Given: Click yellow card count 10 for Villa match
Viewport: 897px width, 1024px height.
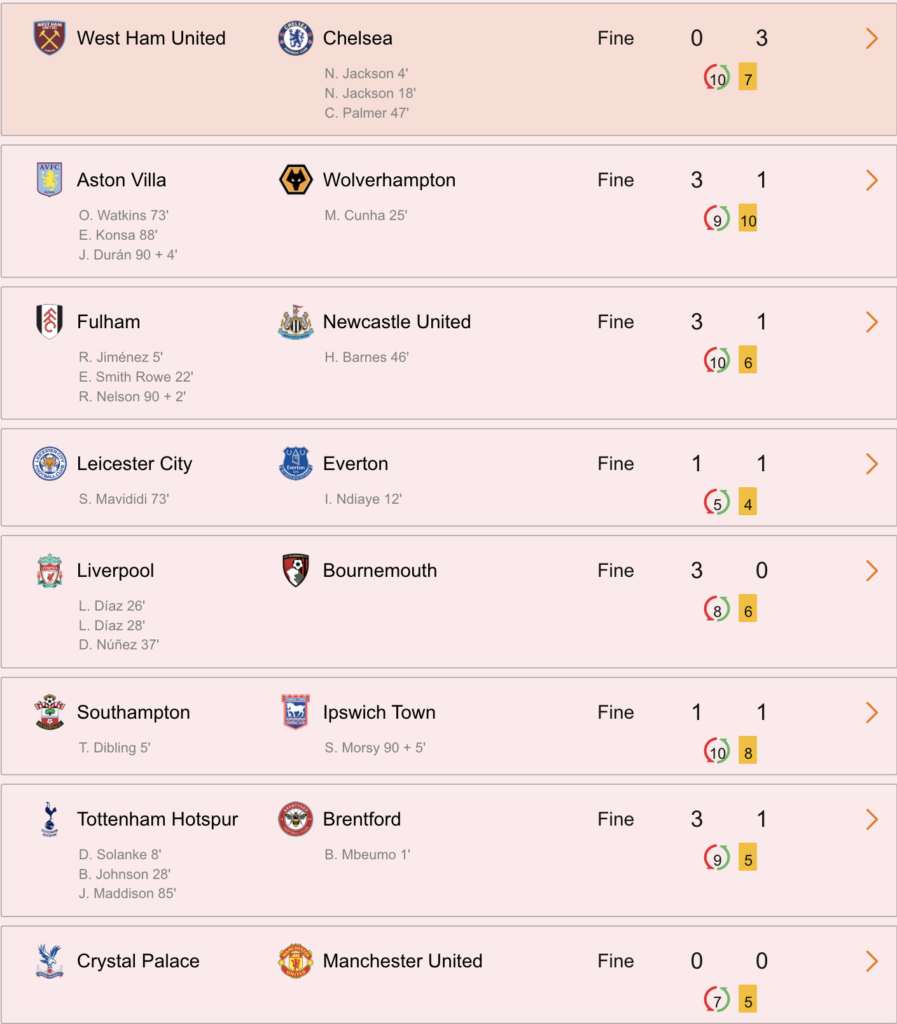Looking at the screenshot, I should click(x=748, y=220).
